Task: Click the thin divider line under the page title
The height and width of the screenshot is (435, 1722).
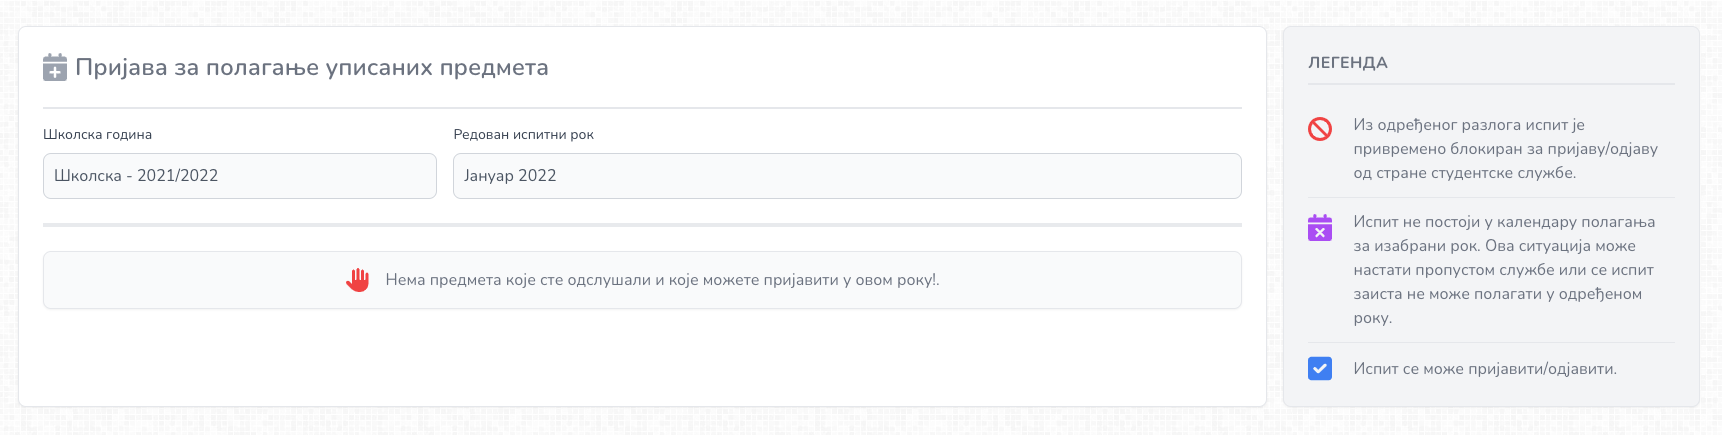Action: [642, 107]
